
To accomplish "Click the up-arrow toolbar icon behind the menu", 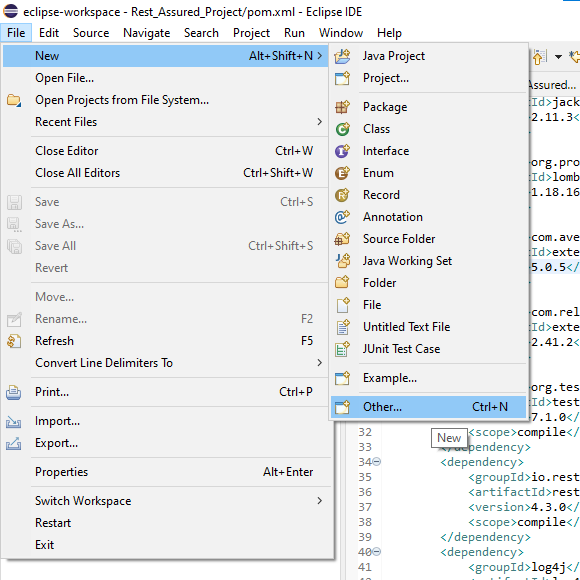I will 539,57.
